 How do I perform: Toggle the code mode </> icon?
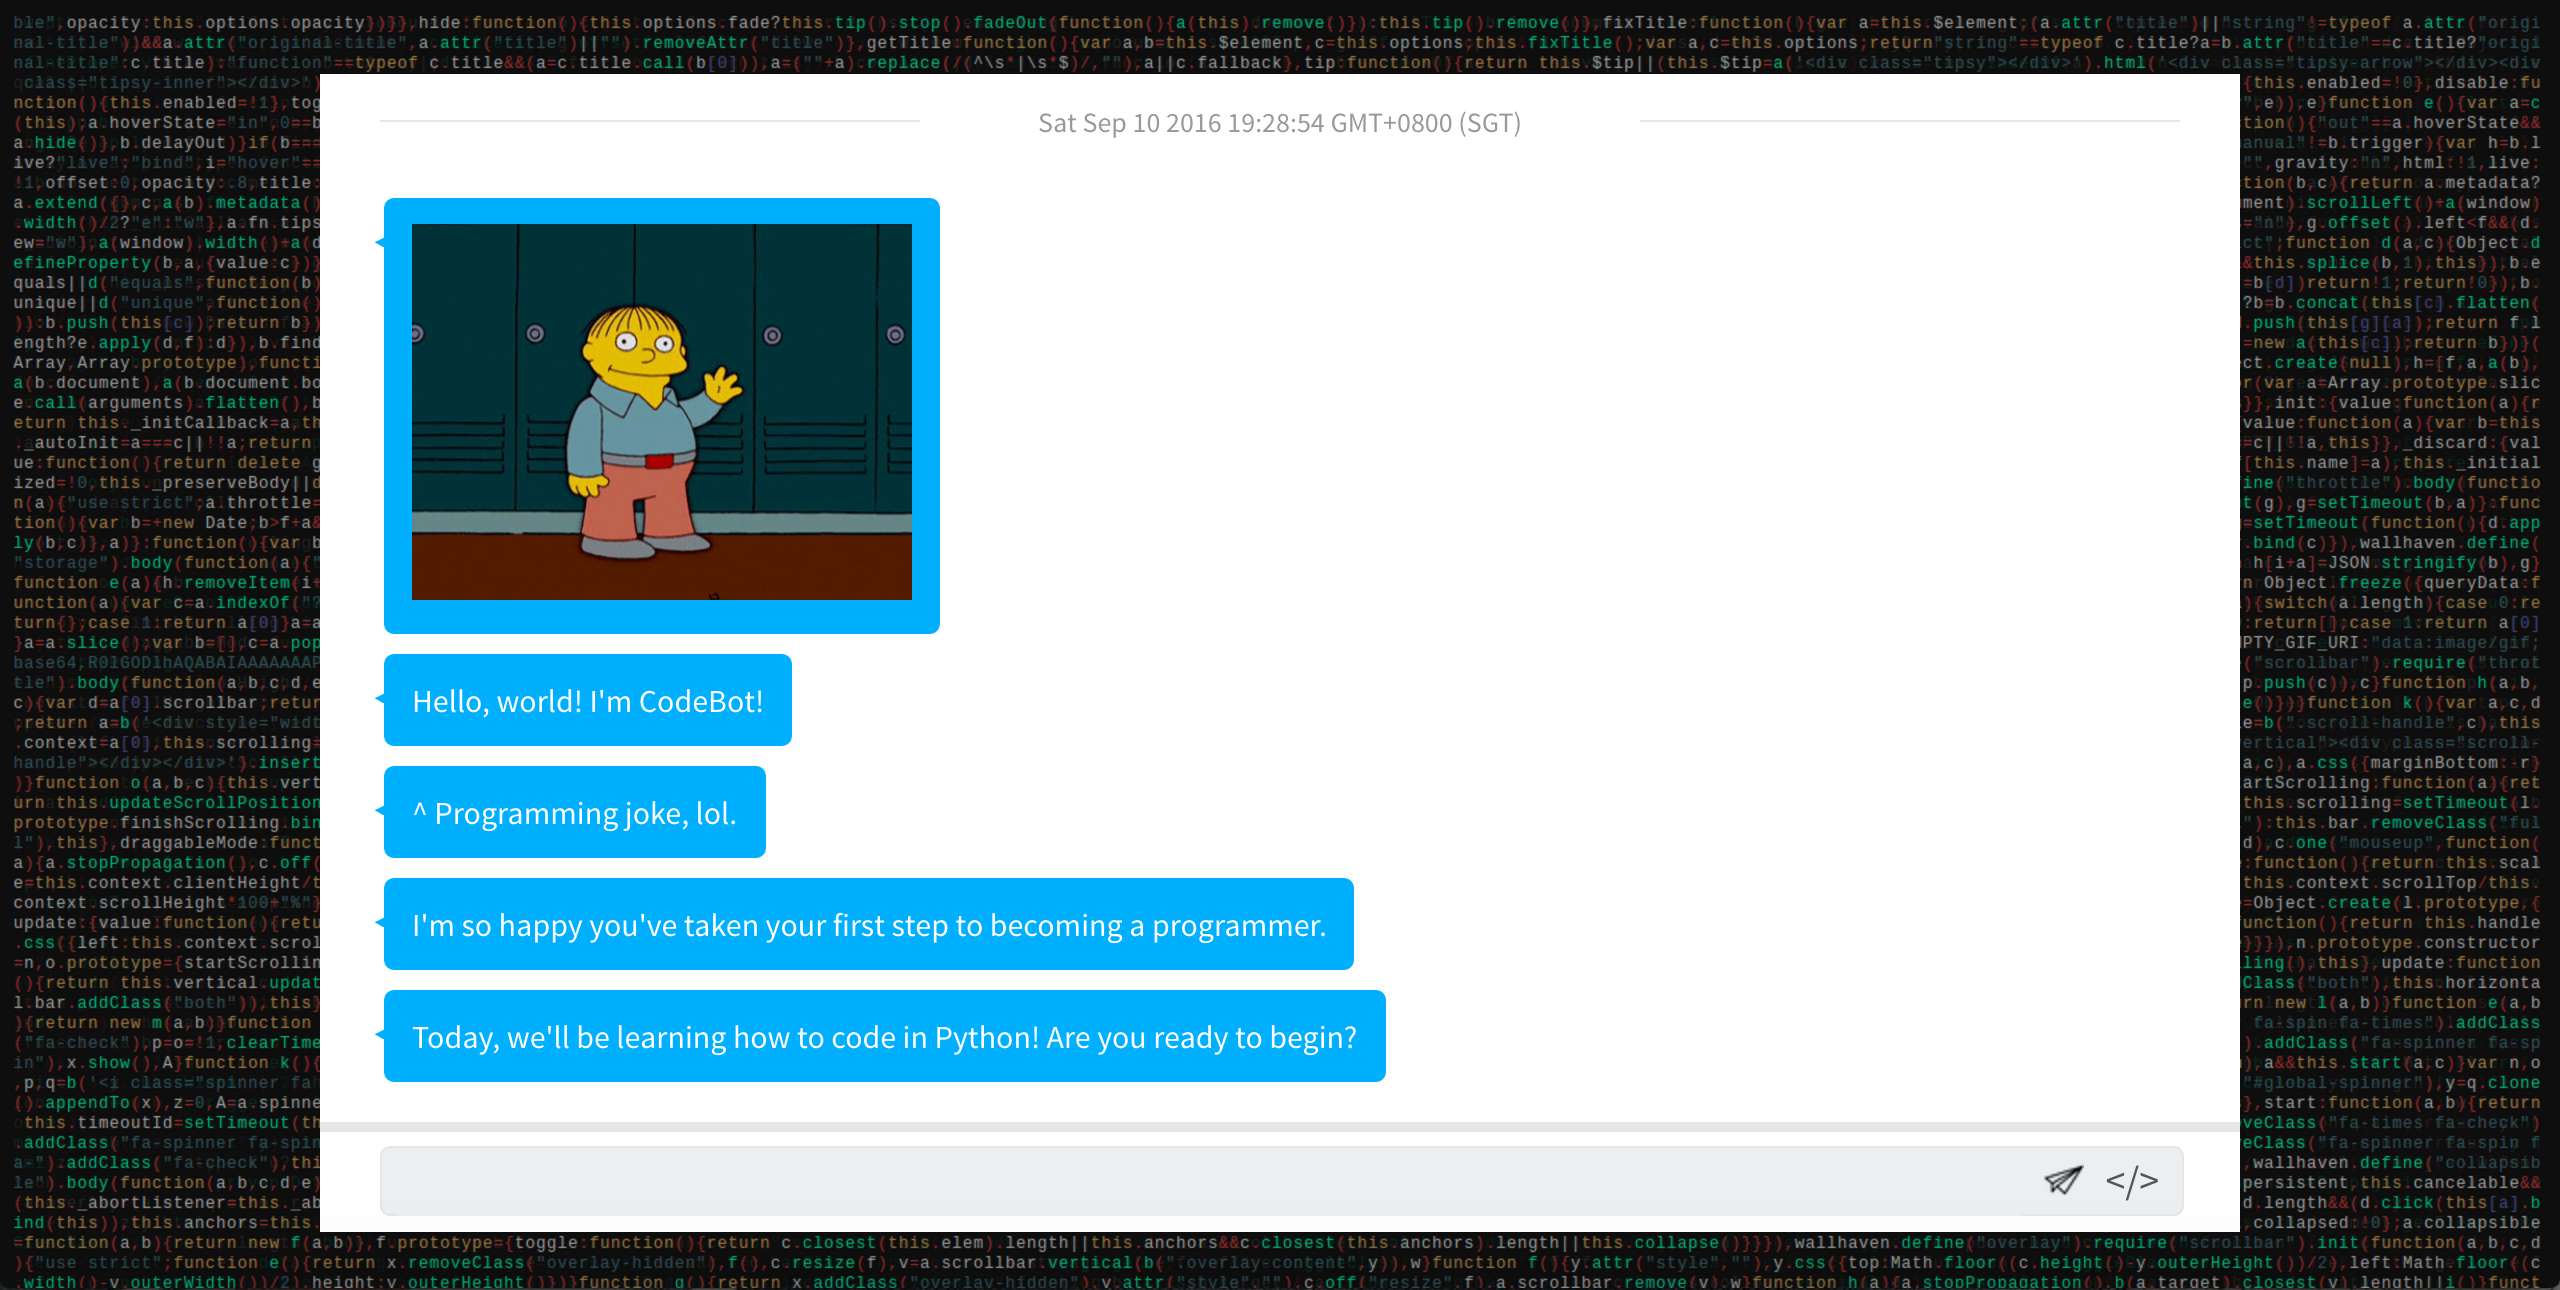(2131, 1181)
